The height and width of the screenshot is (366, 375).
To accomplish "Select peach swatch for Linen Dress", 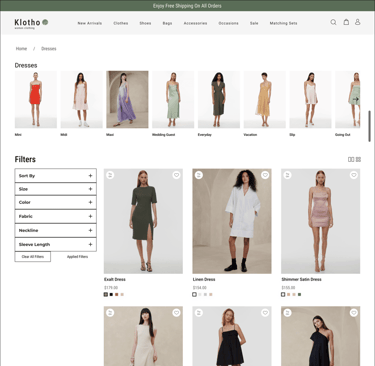I will (211, 294).
